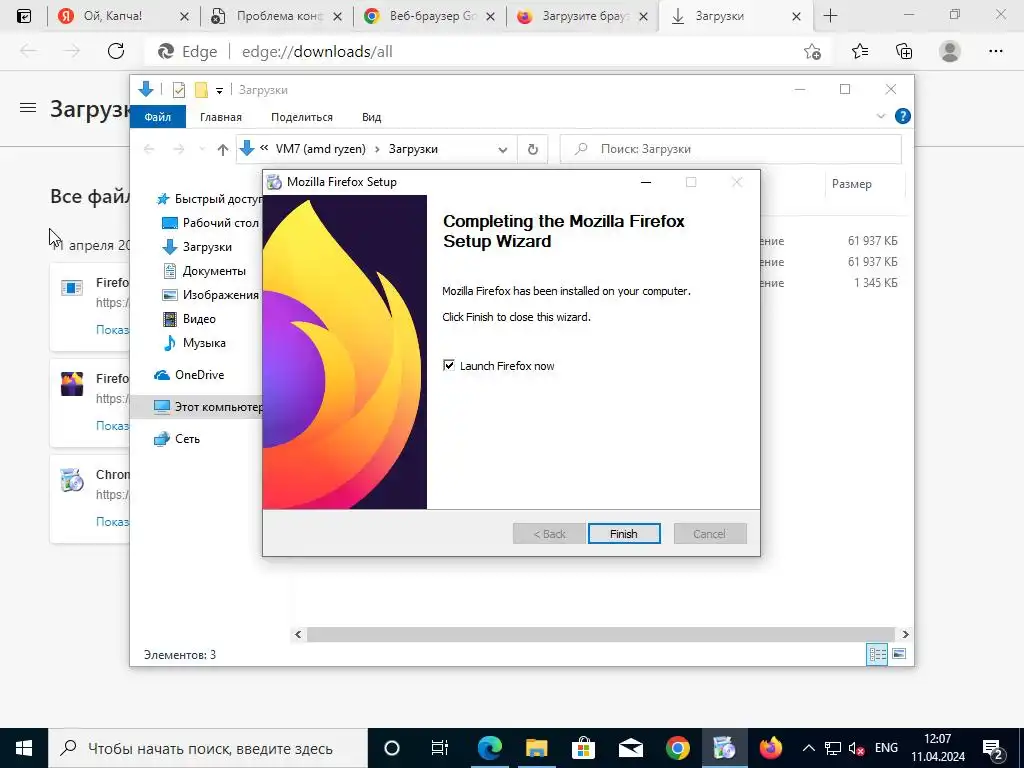
Task: Open Microsoft Store from taskbar
Action: click(x=583, y=748)
